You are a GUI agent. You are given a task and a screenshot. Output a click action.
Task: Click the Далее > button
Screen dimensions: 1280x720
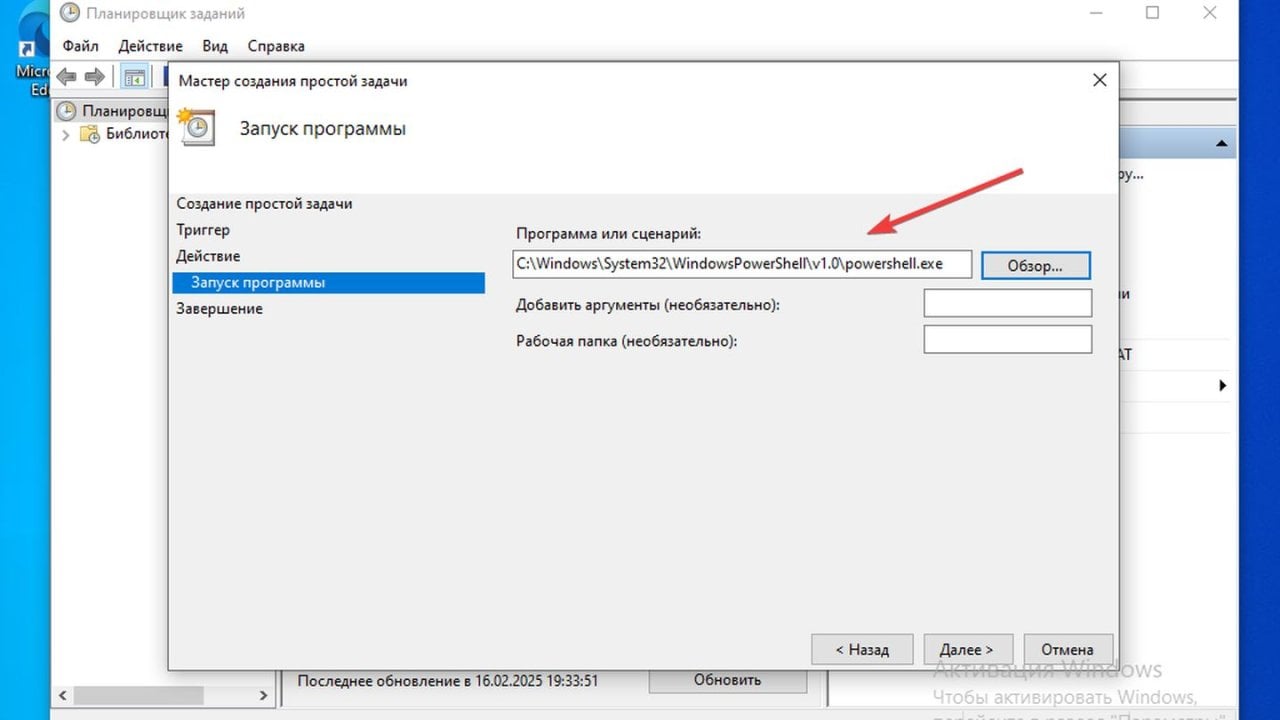point(968,649)
